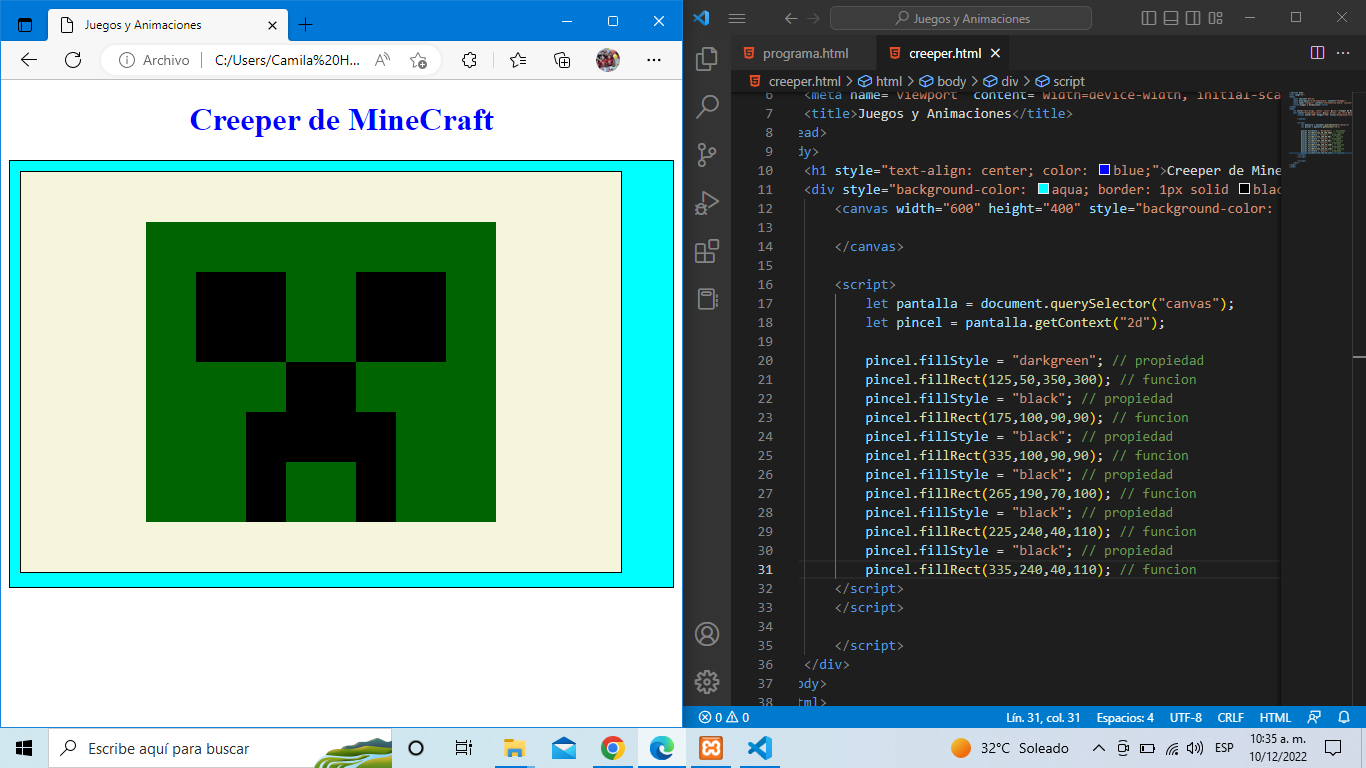Launch XAMPP from the taskbar

coord(711,748)
